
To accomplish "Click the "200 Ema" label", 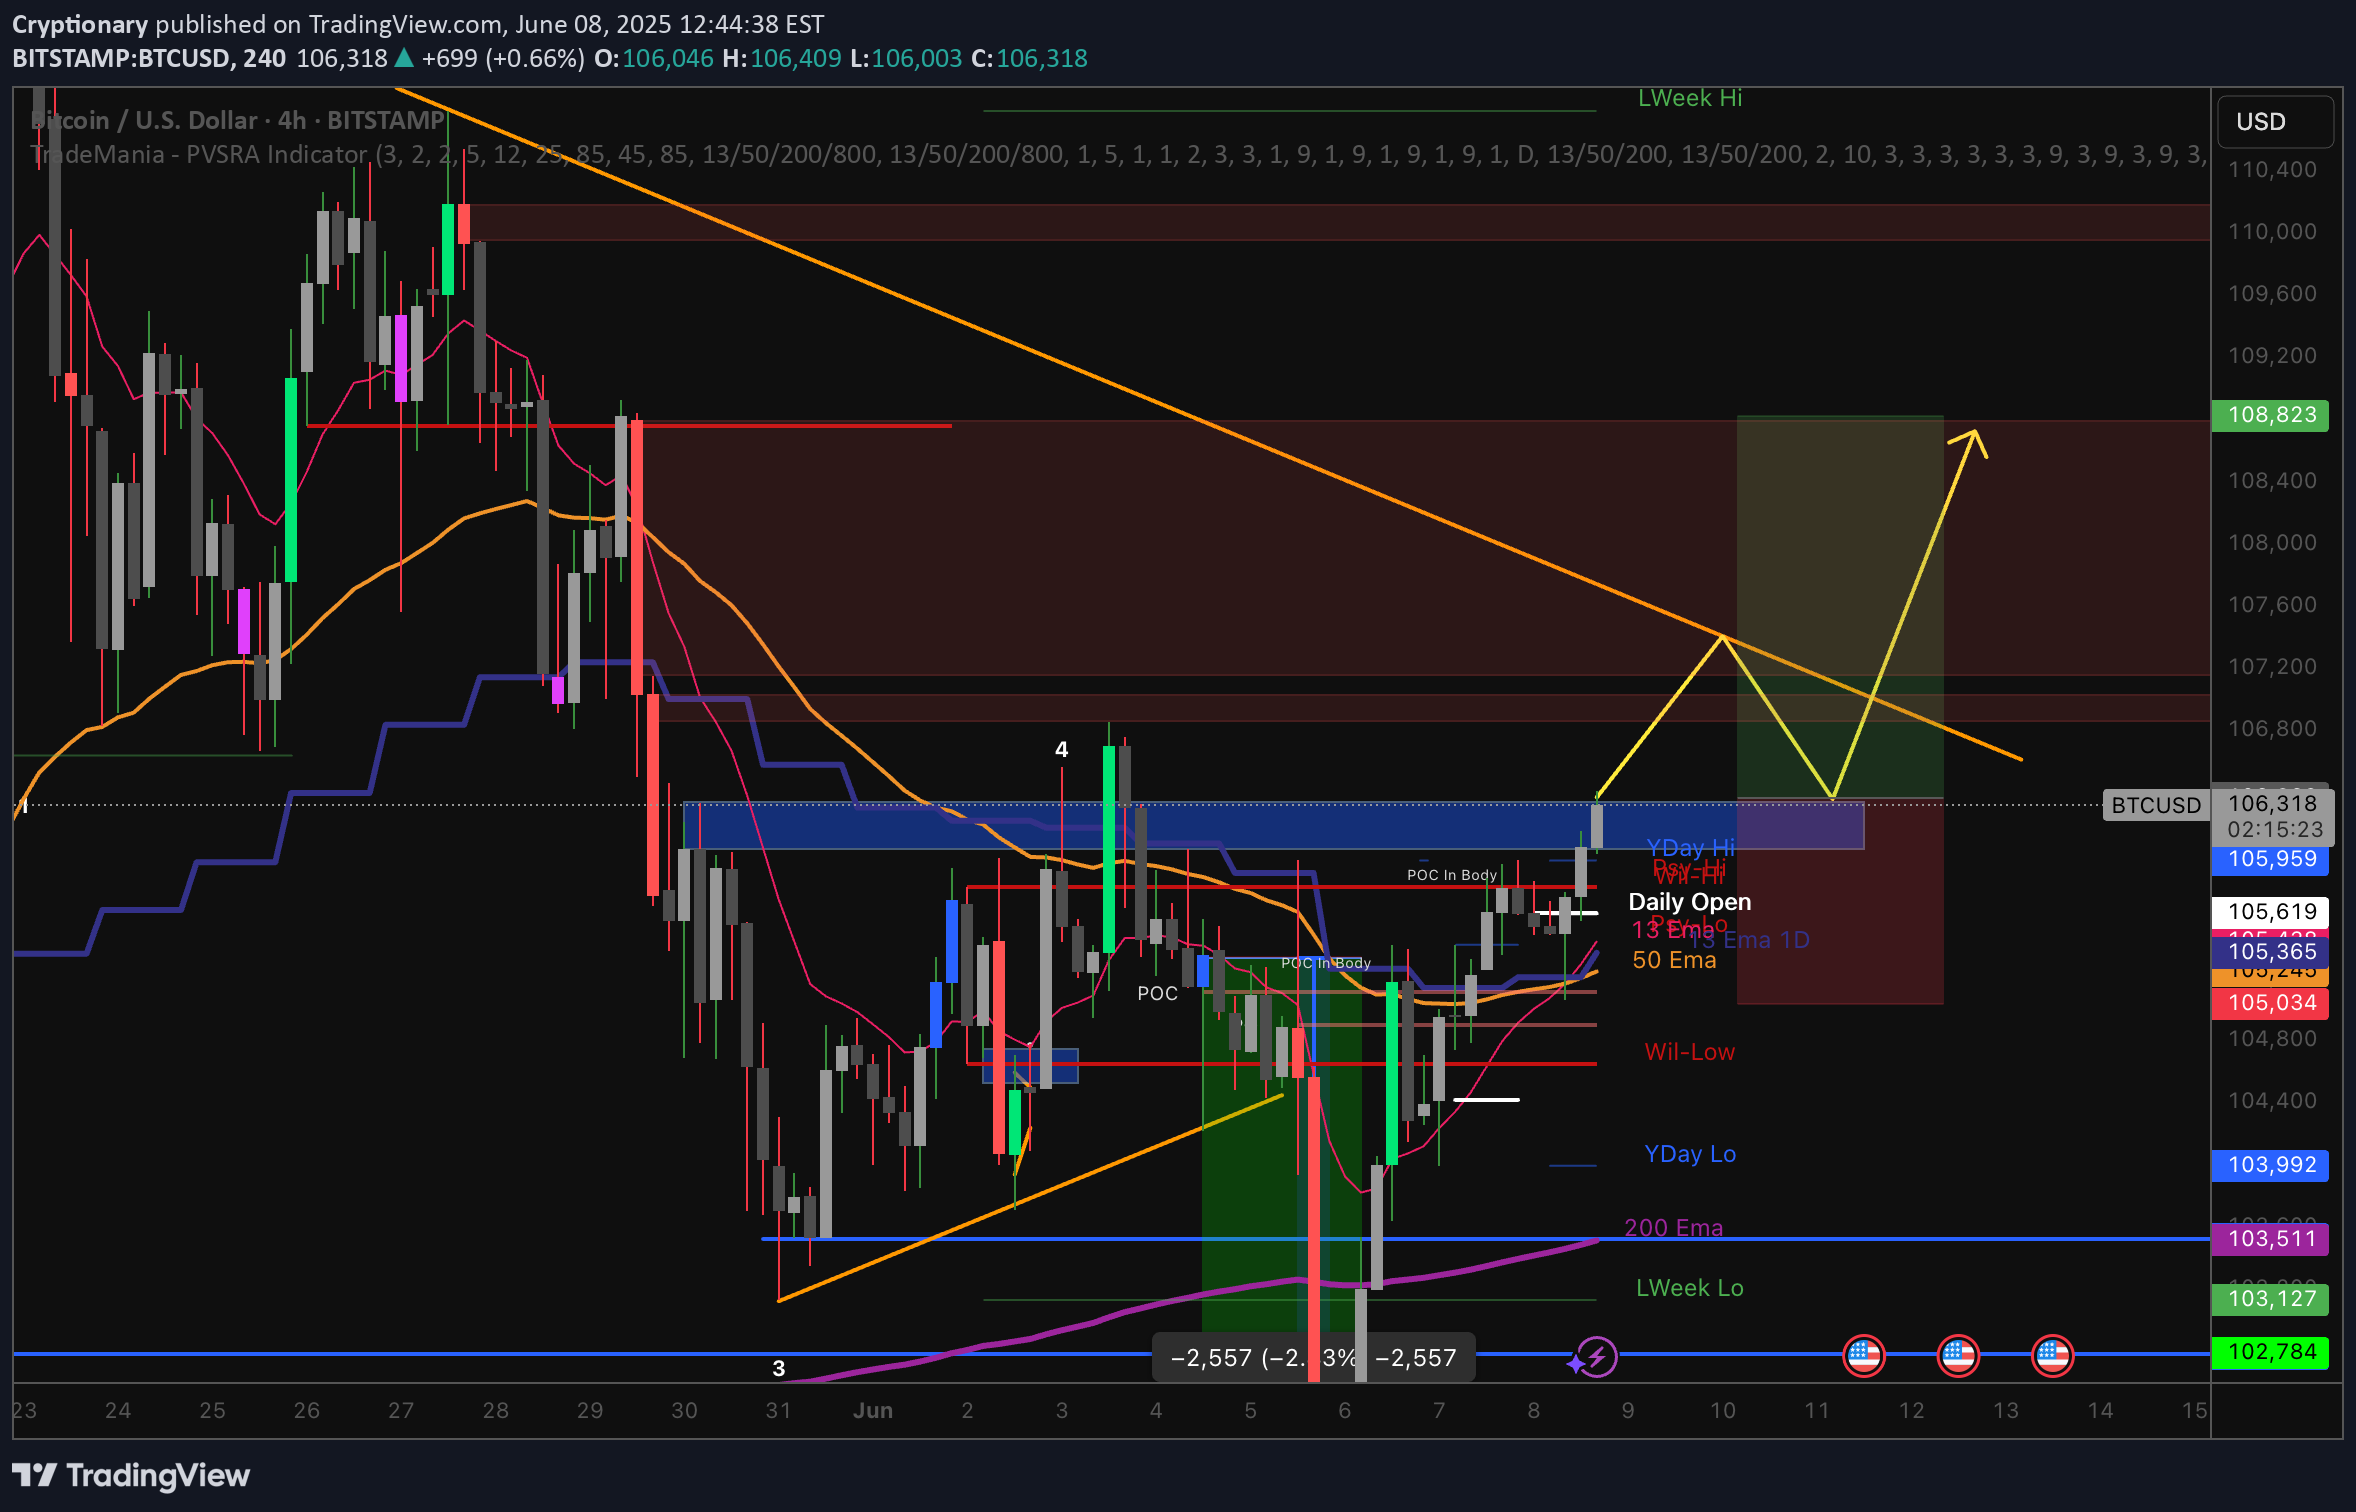I will pos(1674,1228).
